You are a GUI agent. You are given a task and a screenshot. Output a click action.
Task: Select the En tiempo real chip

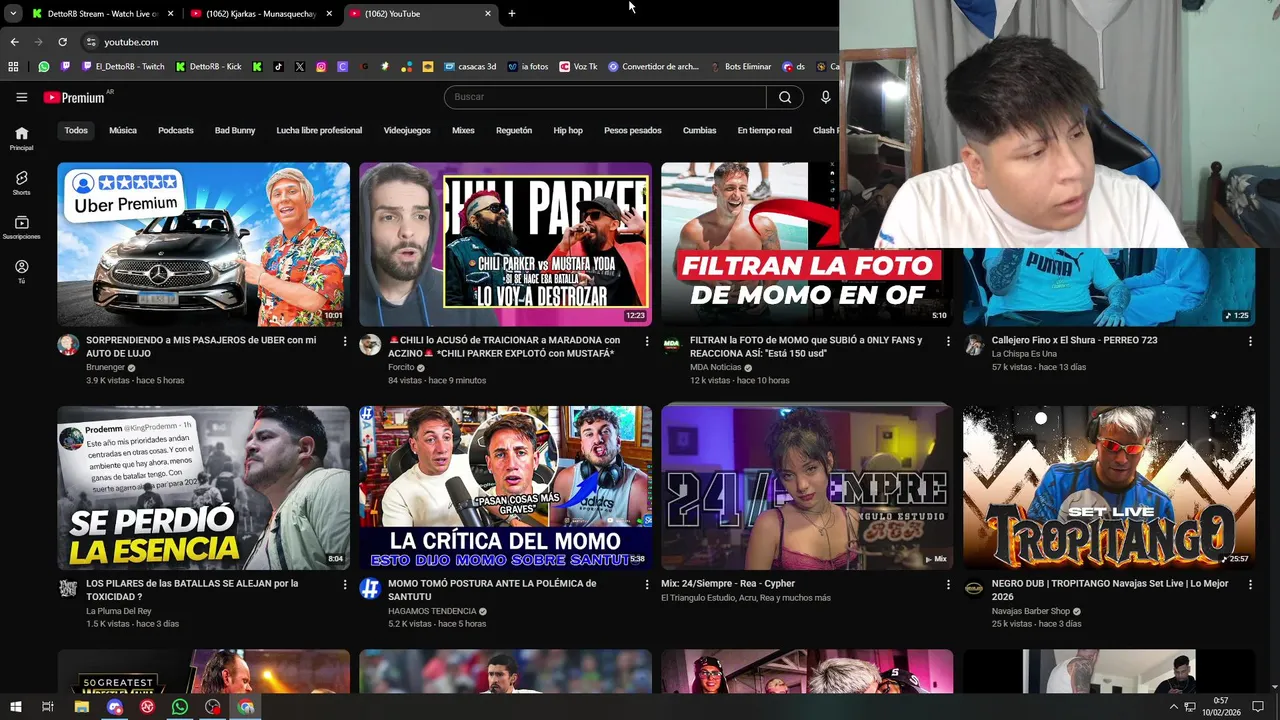point(765,130)
